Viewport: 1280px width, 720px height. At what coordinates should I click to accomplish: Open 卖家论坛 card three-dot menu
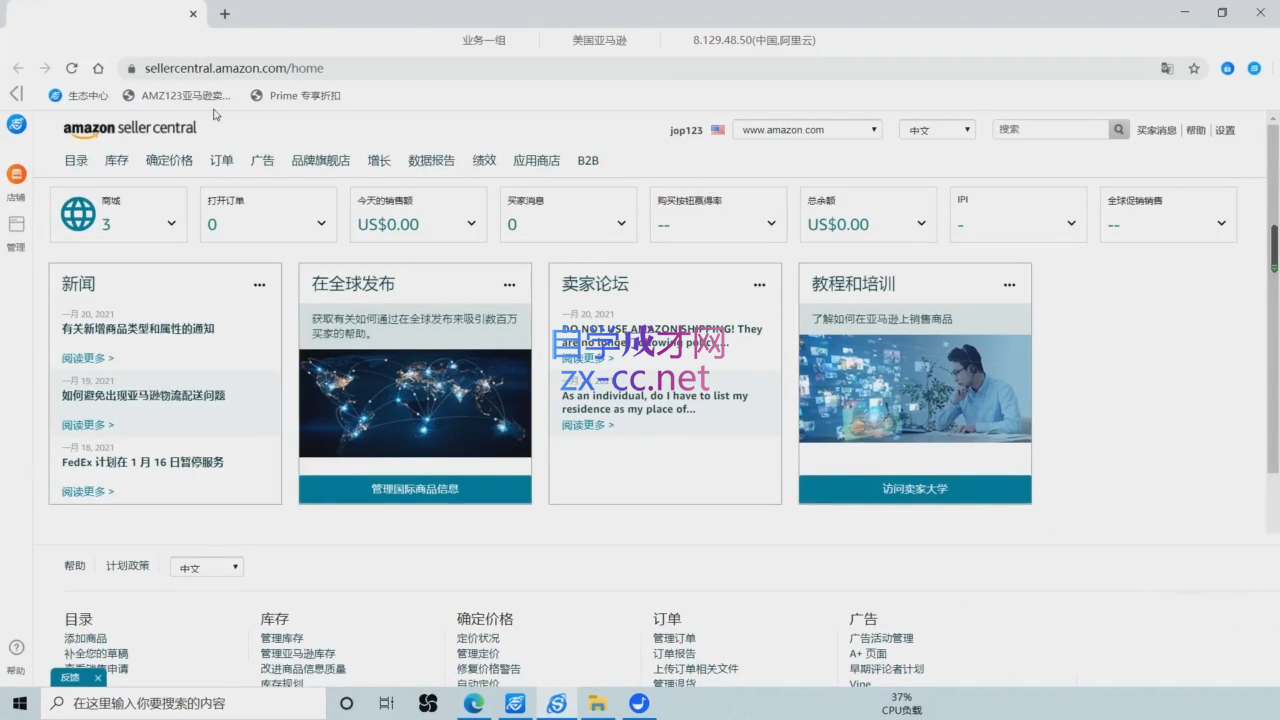pos(760,285)
